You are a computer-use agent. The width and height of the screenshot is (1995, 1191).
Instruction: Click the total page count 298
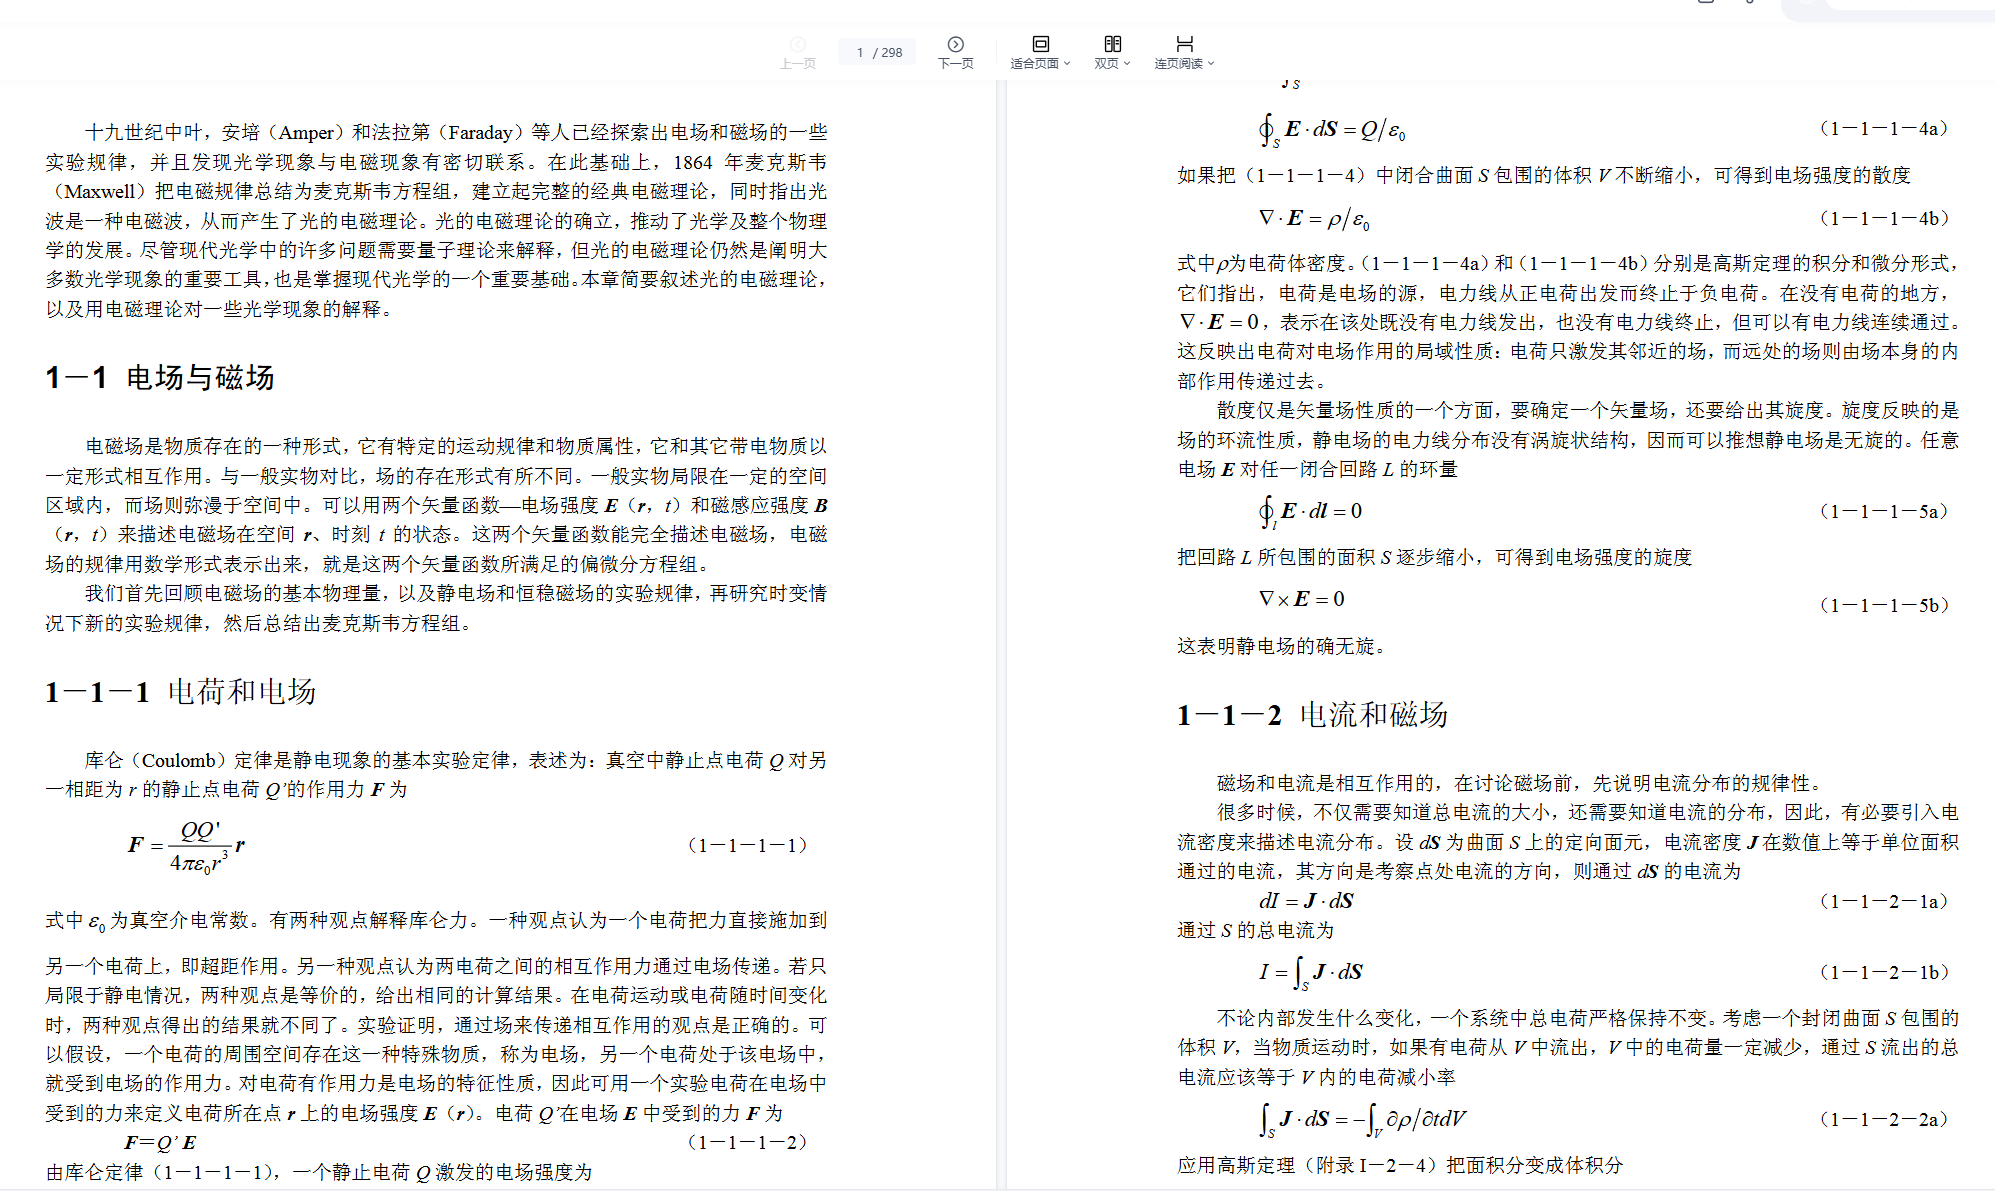point(891,53)
